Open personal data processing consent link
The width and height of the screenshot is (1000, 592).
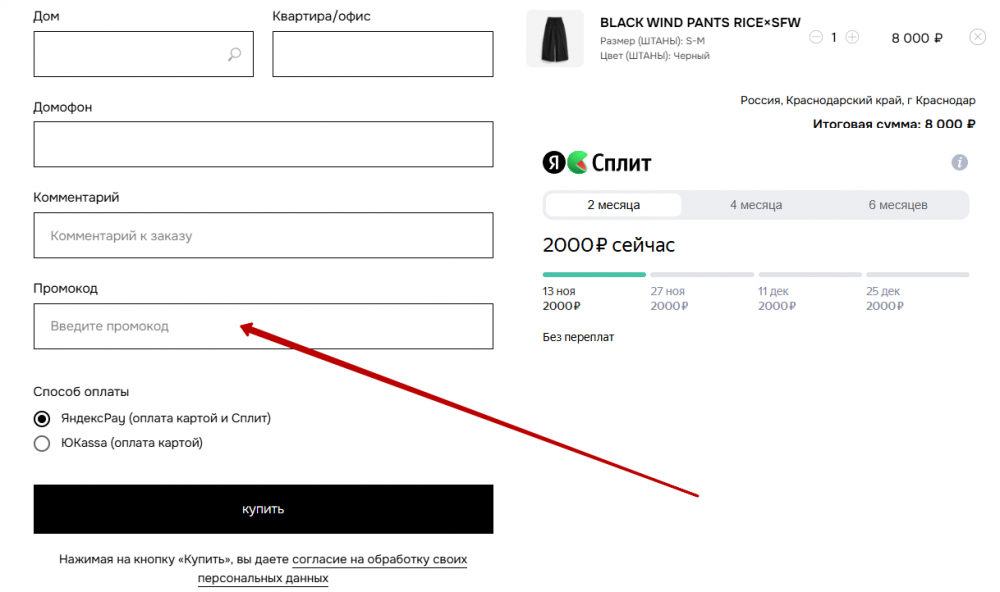point(380,560)
